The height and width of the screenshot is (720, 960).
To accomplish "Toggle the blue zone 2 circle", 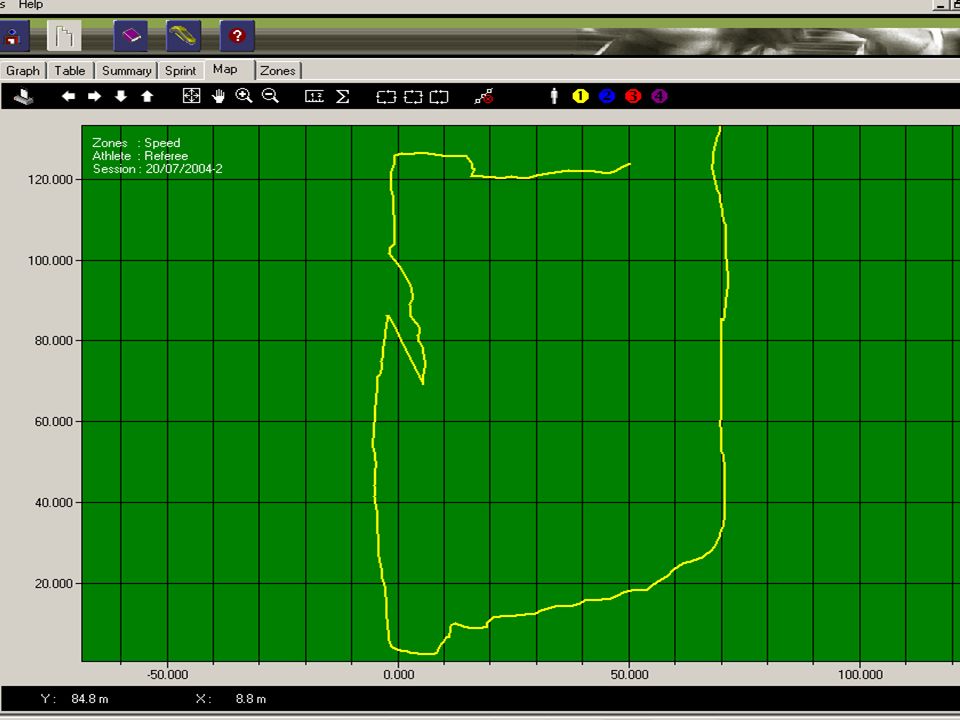I will point(607,96).
